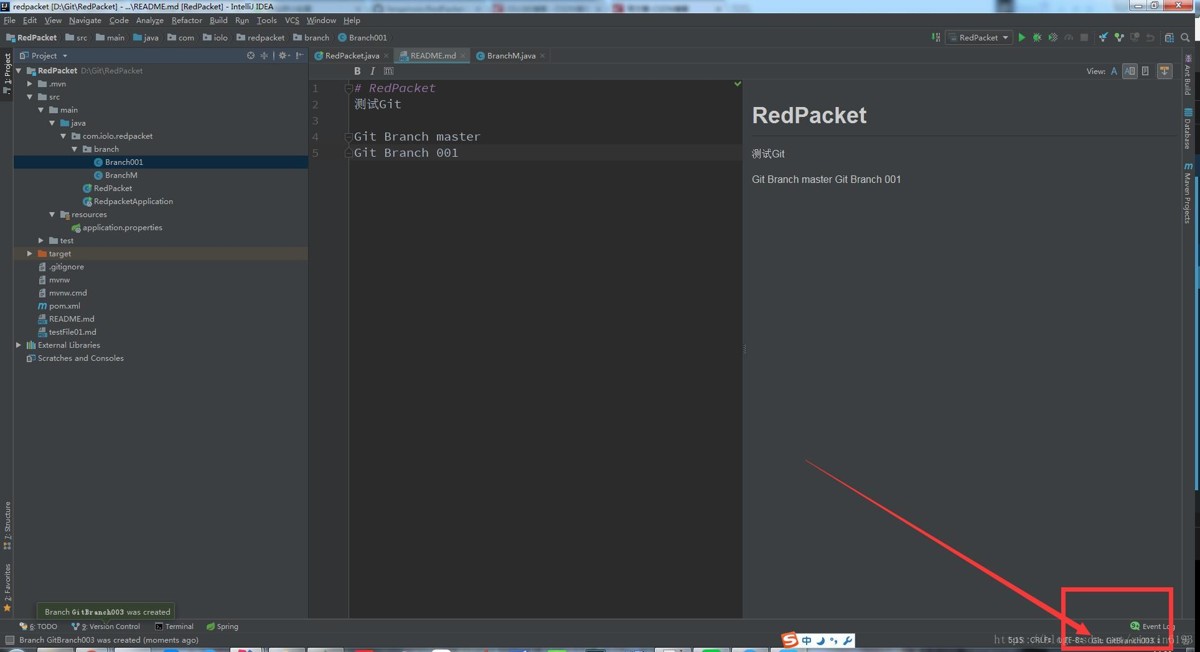Image resolution: width=1200 pixels, height=652 pixels.
Task: Click the Commit changes VCS icon
Action: (1119, 38)
